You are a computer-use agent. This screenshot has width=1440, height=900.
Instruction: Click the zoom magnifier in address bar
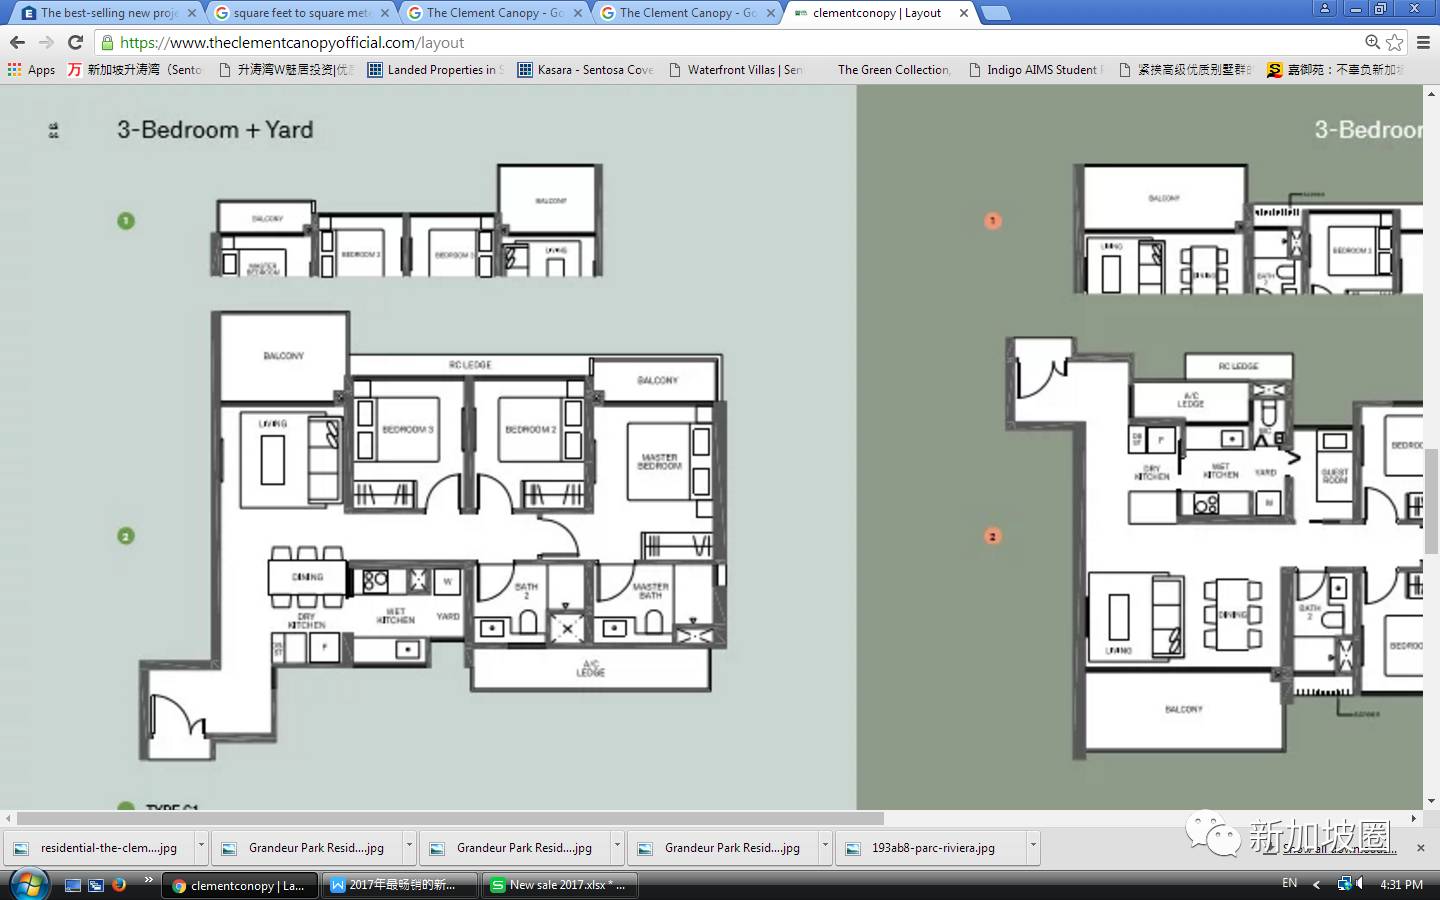coord(1373,42)
